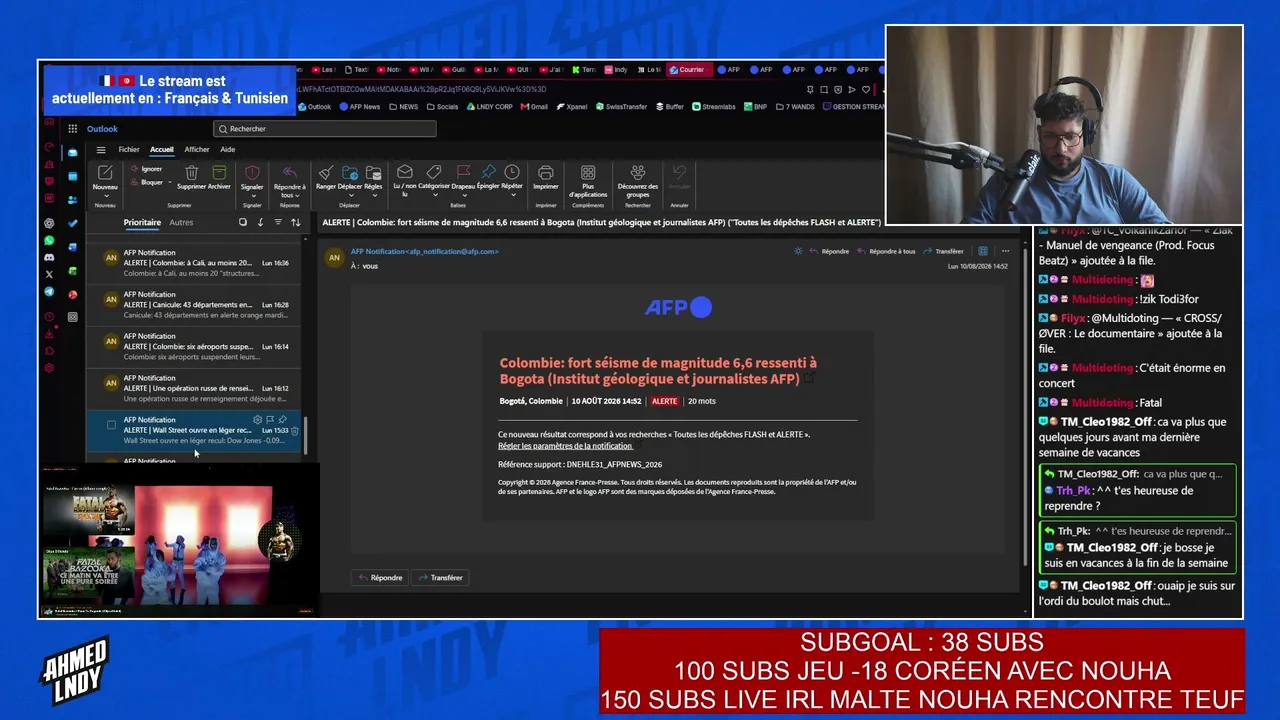Screen dimensions: 1280x720
Task: Click the Transférer button below message
Action: click(440, 577)
